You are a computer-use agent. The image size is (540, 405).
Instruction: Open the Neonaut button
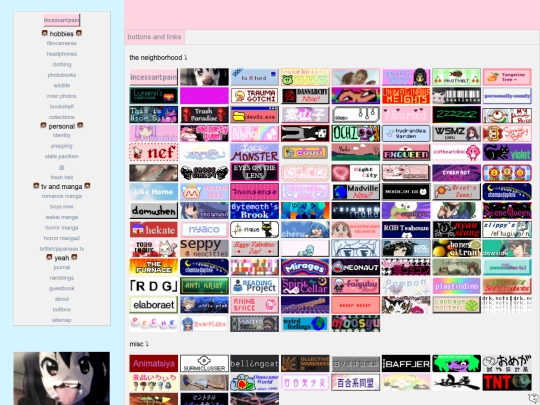tap(356, 267)
